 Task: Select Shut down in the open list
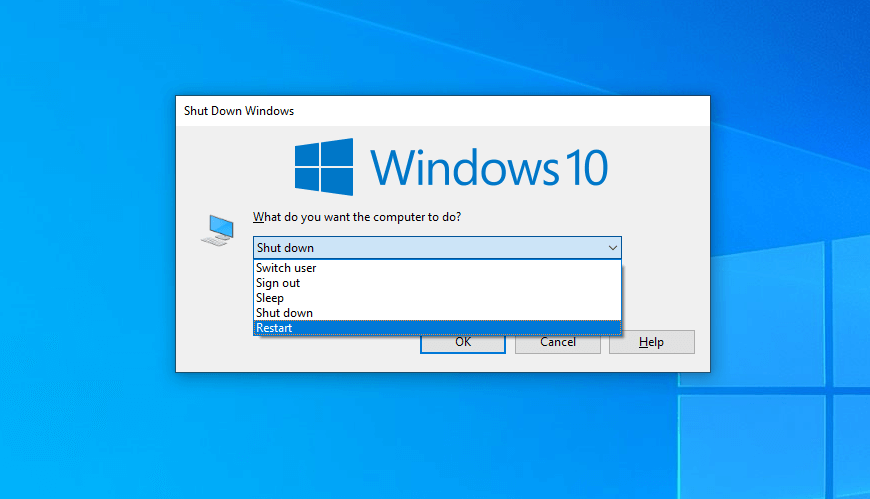click(437, 312)
